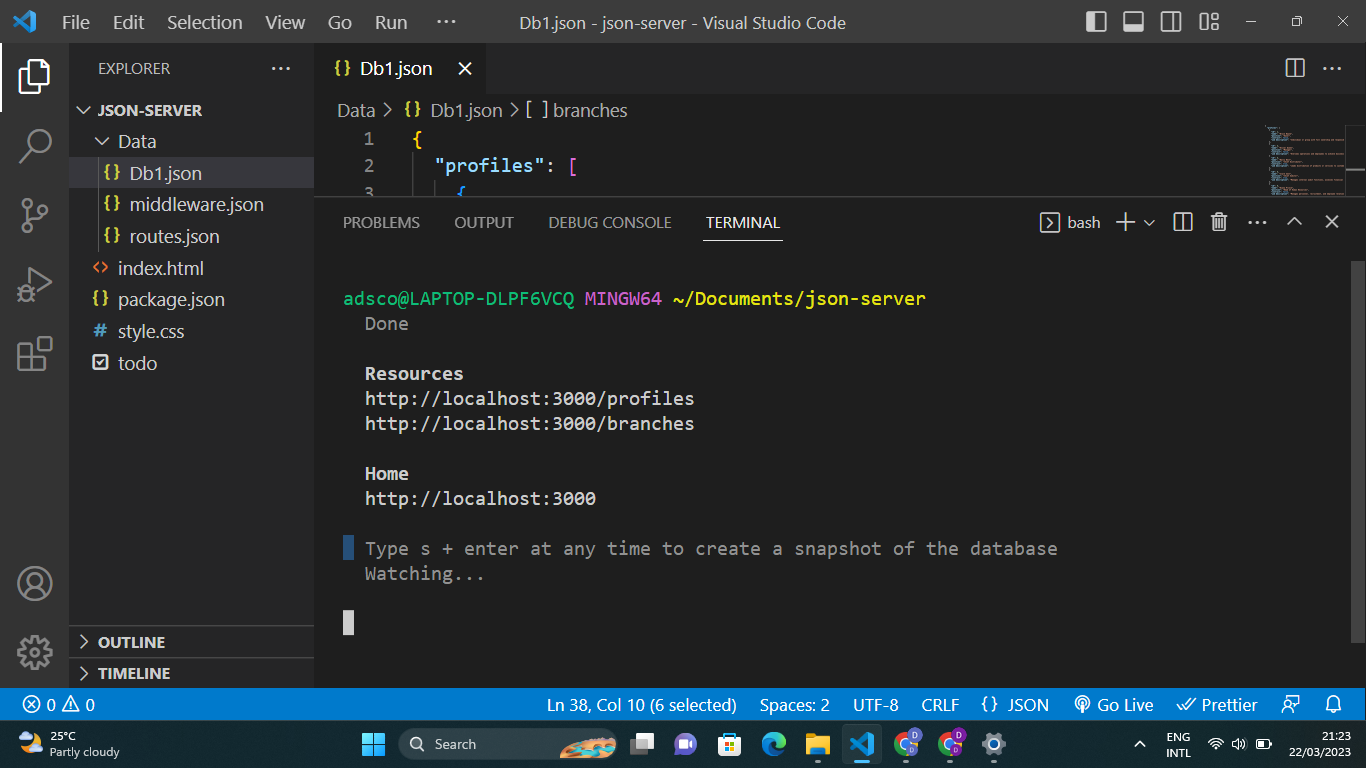The image size is (1366, 768).
Task: Toggle panel layout button
Action: [1133, 22]
